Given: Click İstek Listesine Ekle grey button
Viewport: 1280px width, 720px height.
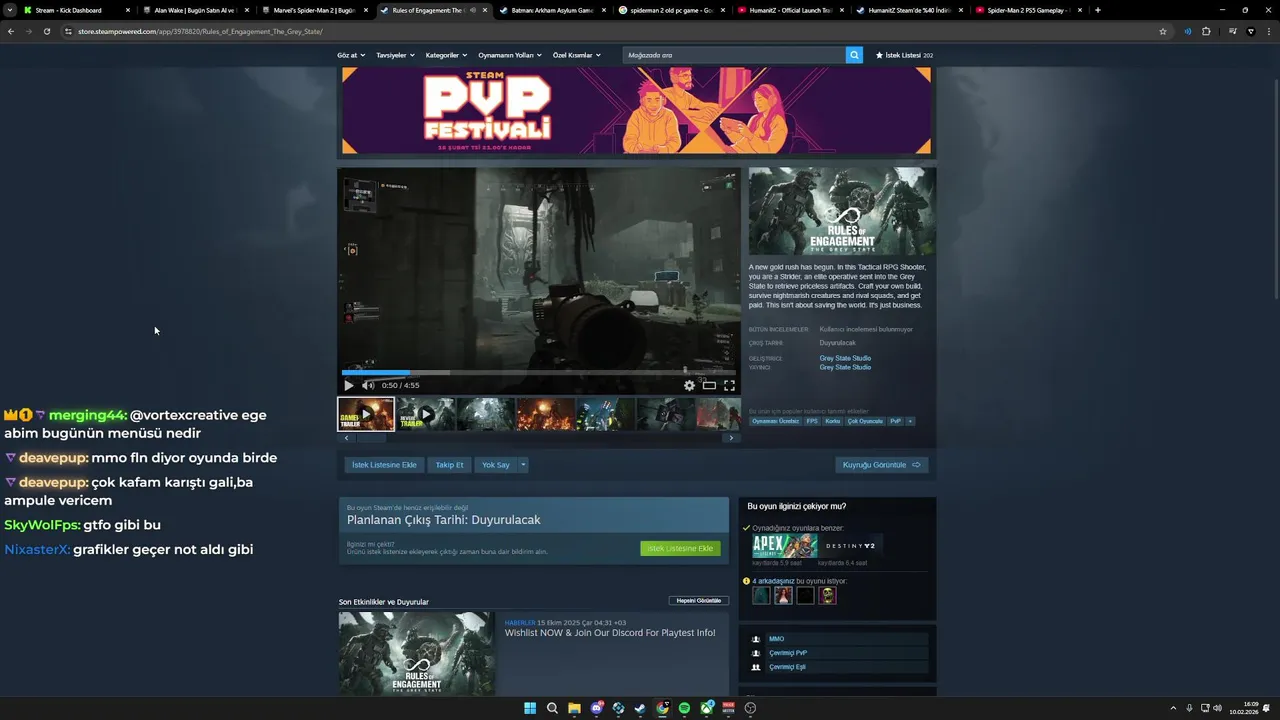Looking at the screenshot, I should click(384, 465).
